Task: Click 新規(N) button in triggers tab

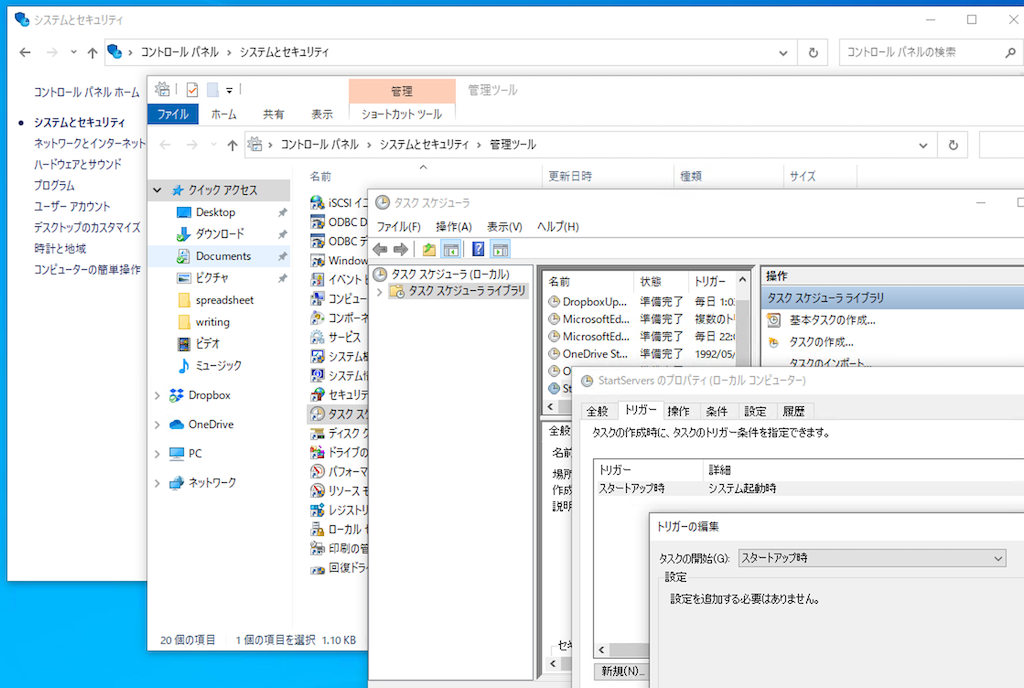Action: point(622,670)
